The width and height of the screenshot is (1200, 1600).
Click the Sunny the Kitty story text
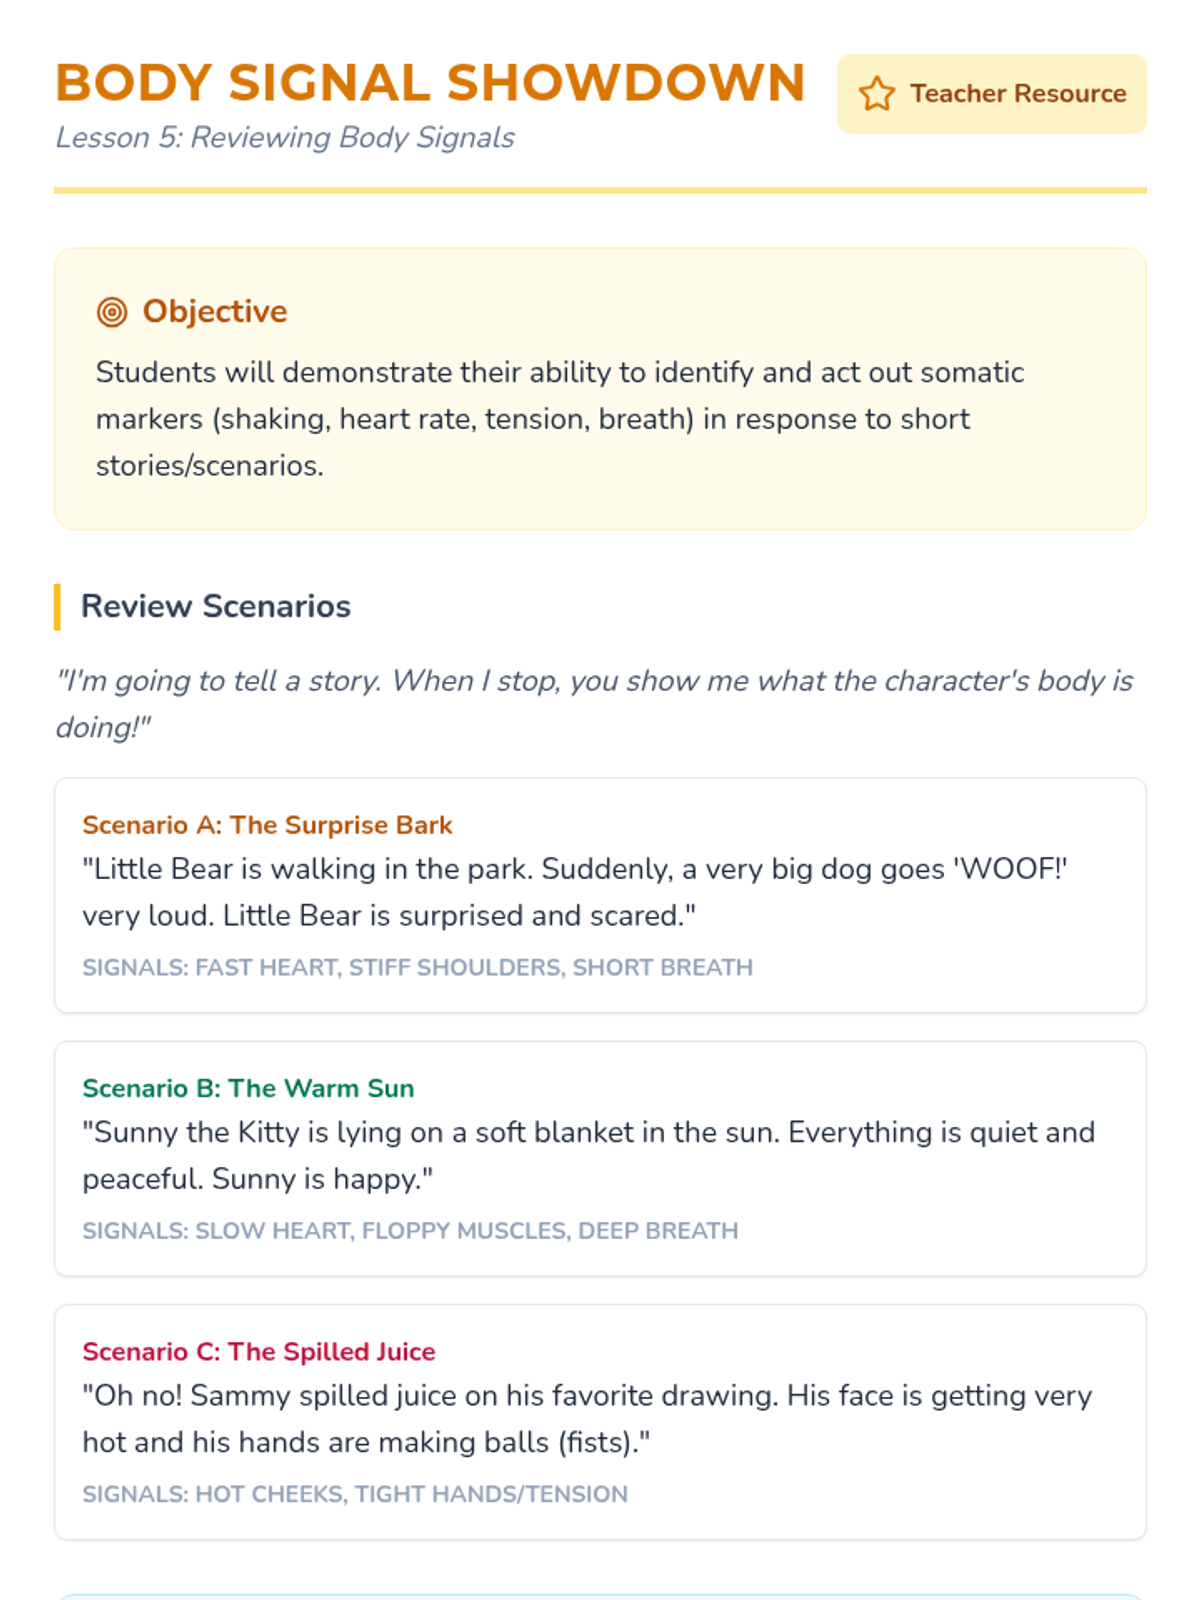tap(588, 1155)
